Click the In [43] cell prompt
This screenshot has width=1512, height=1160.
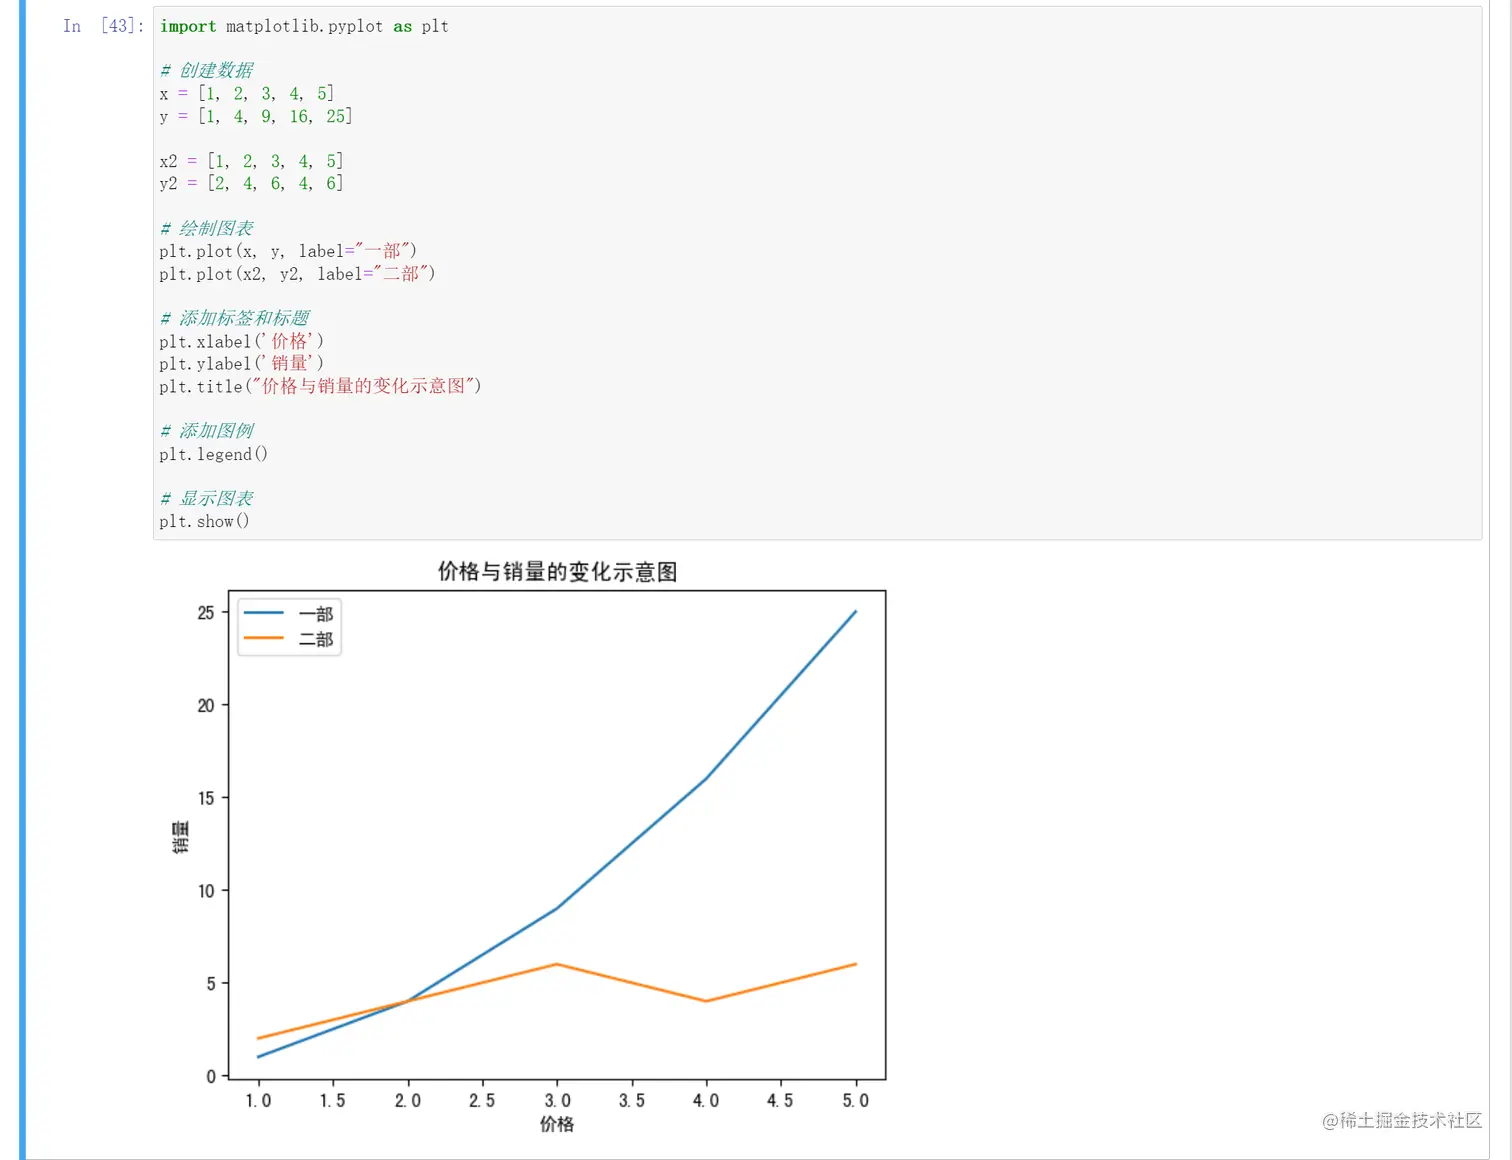pos(103,26)
